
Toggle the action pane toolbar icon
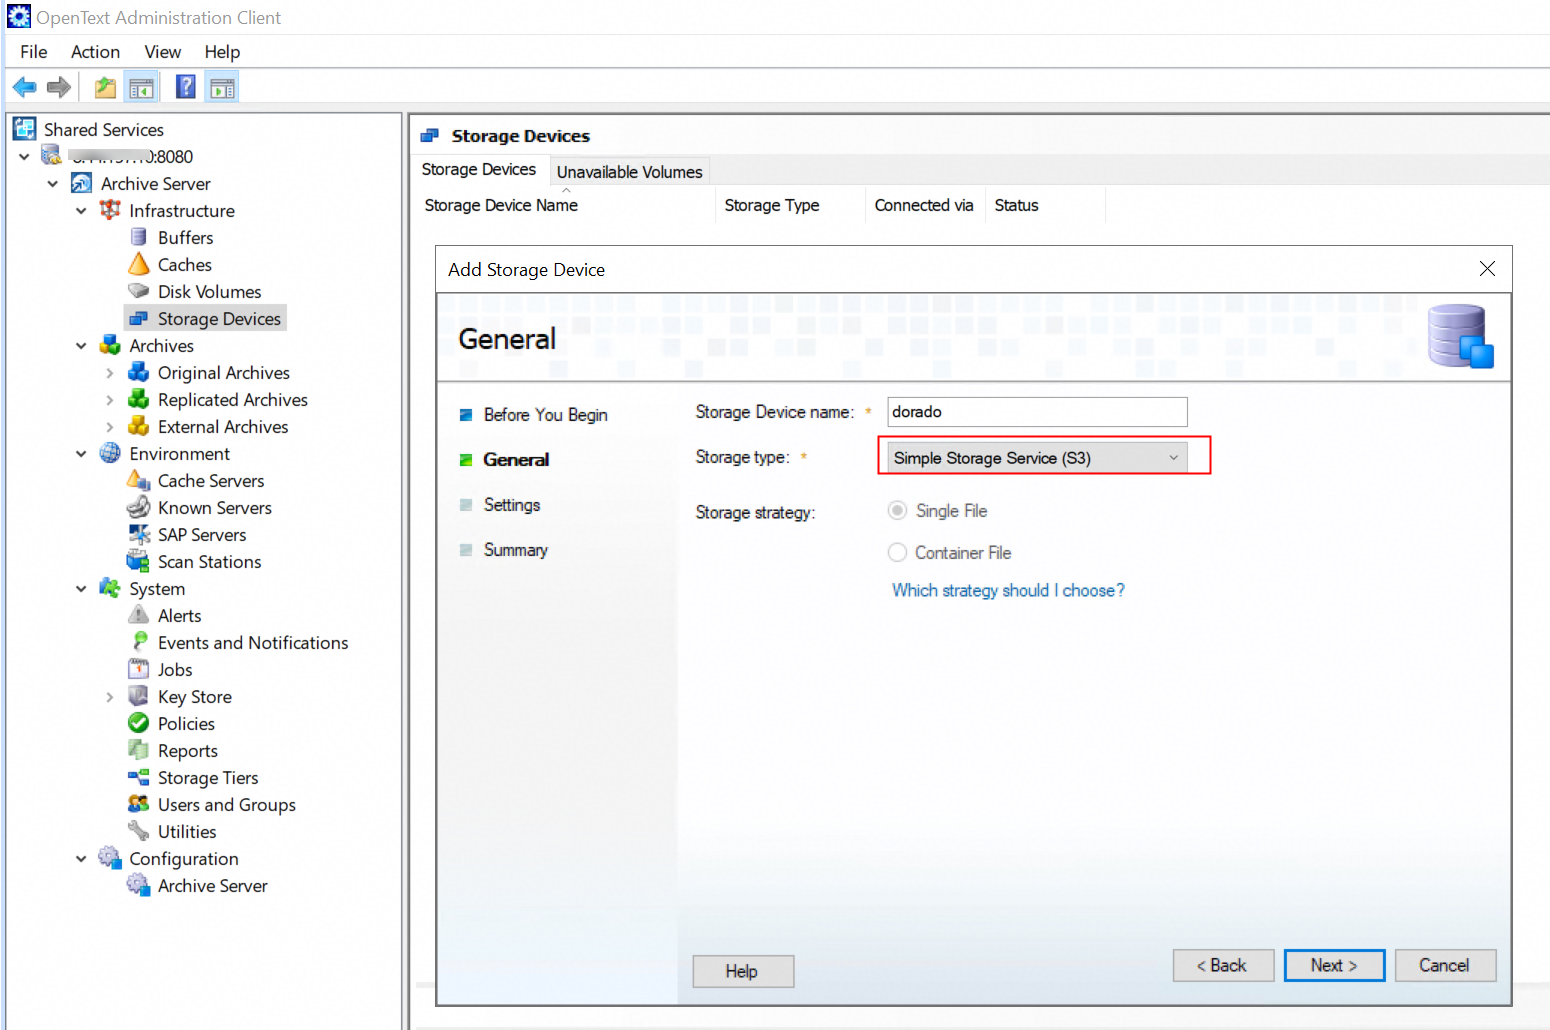222,88
